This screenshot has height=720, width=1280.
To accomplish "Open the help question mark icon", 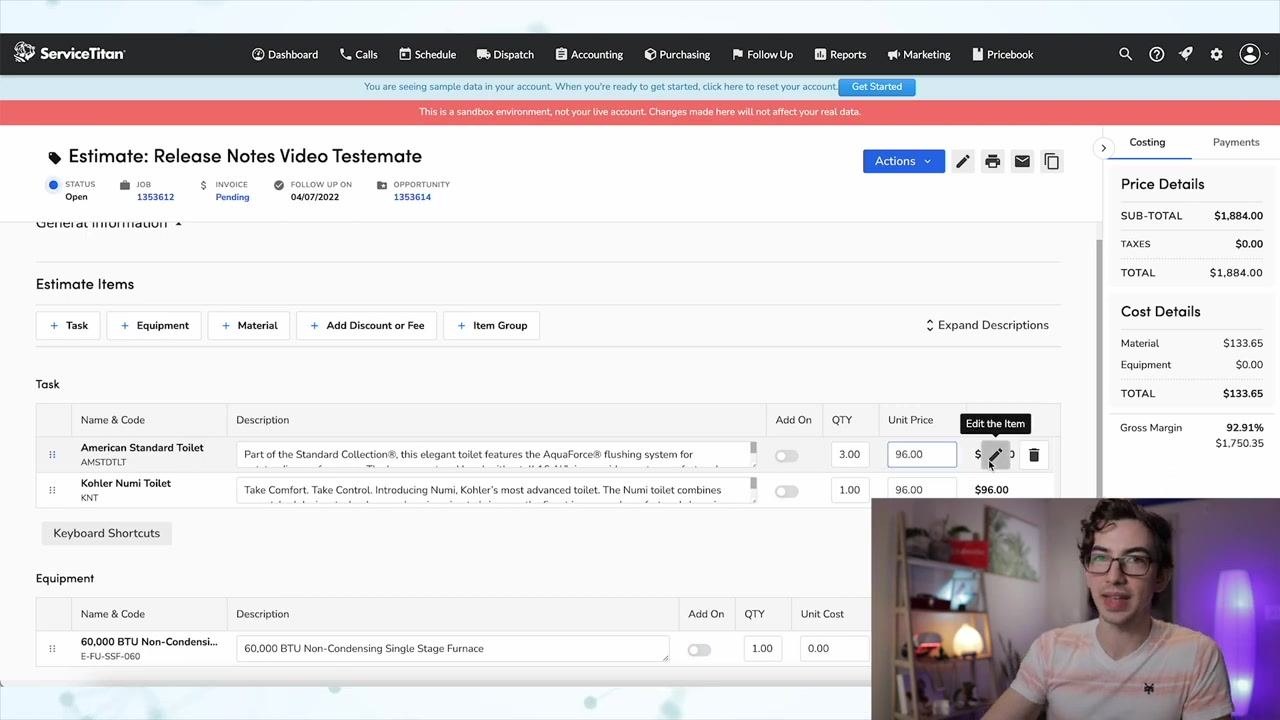I will [x=1156, y=54].
